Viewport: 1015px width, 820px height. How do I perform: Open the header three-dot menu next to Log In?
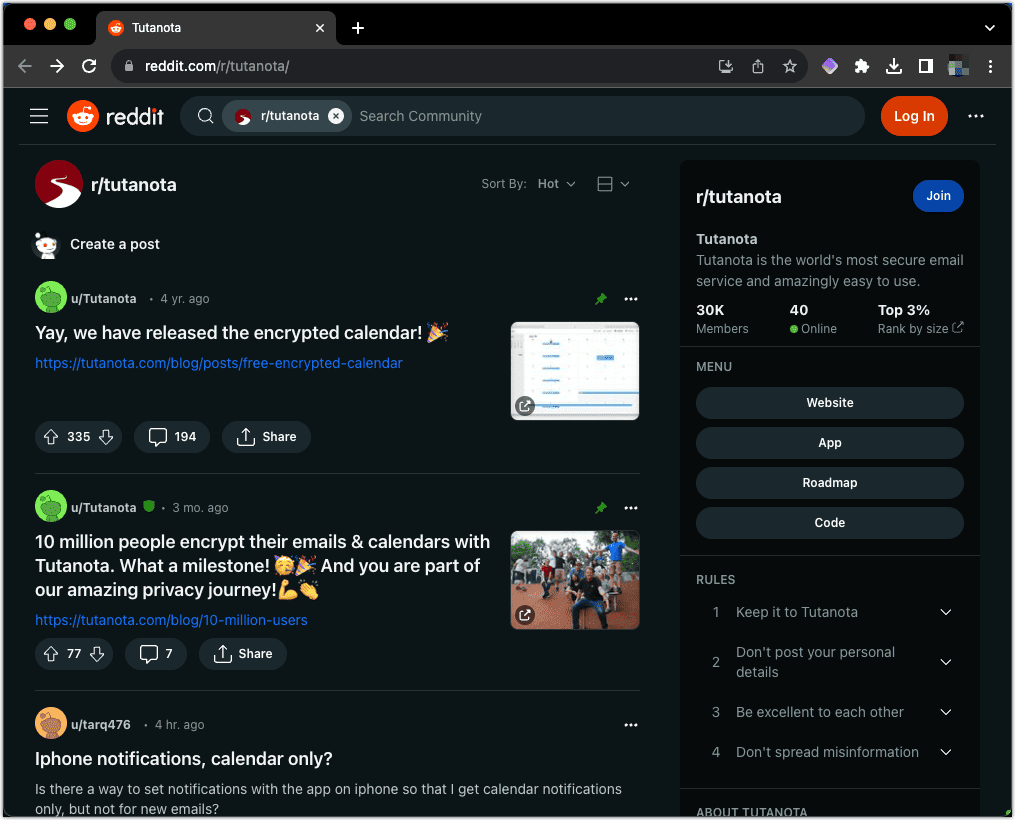[x=976, y=116]
